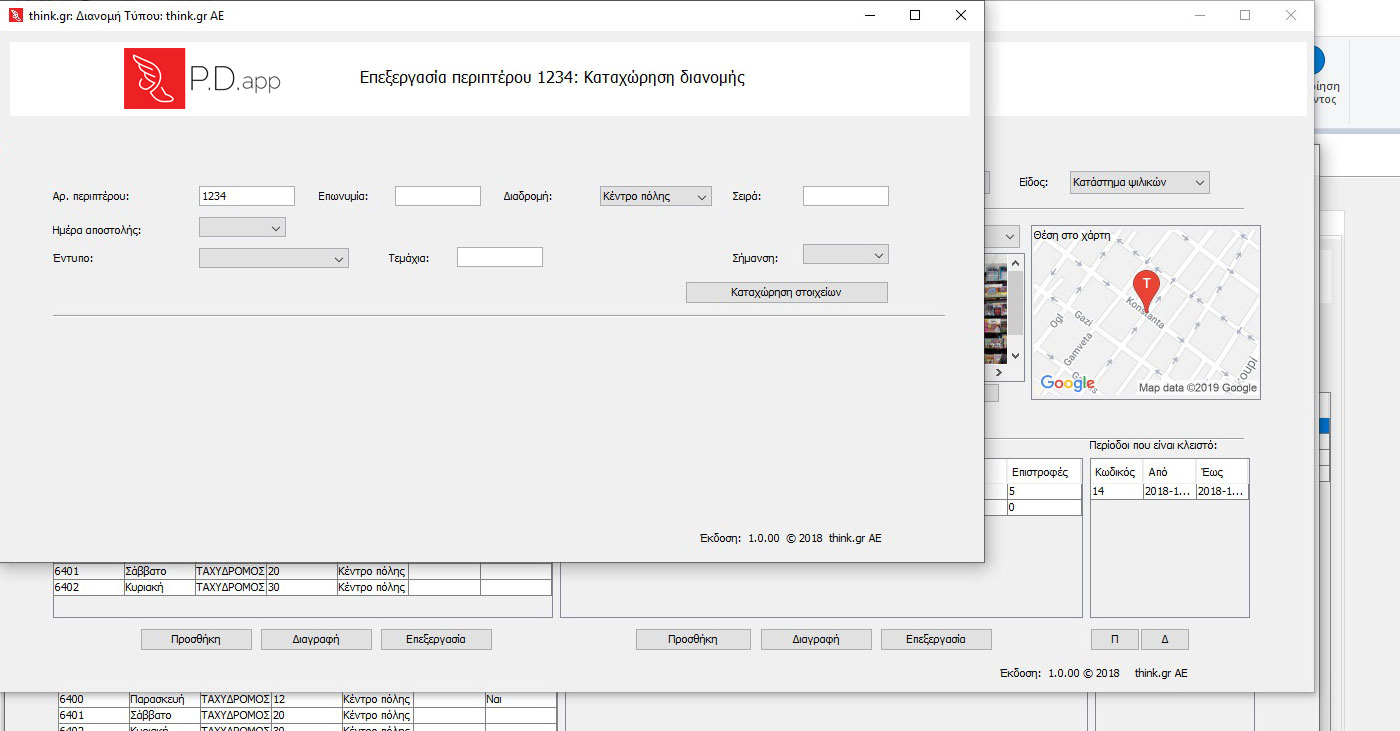This screenshot has width=1400, height=731.
Task: Expand the Ημέρα αποστολής dropdown
Action: click(242, 228)
